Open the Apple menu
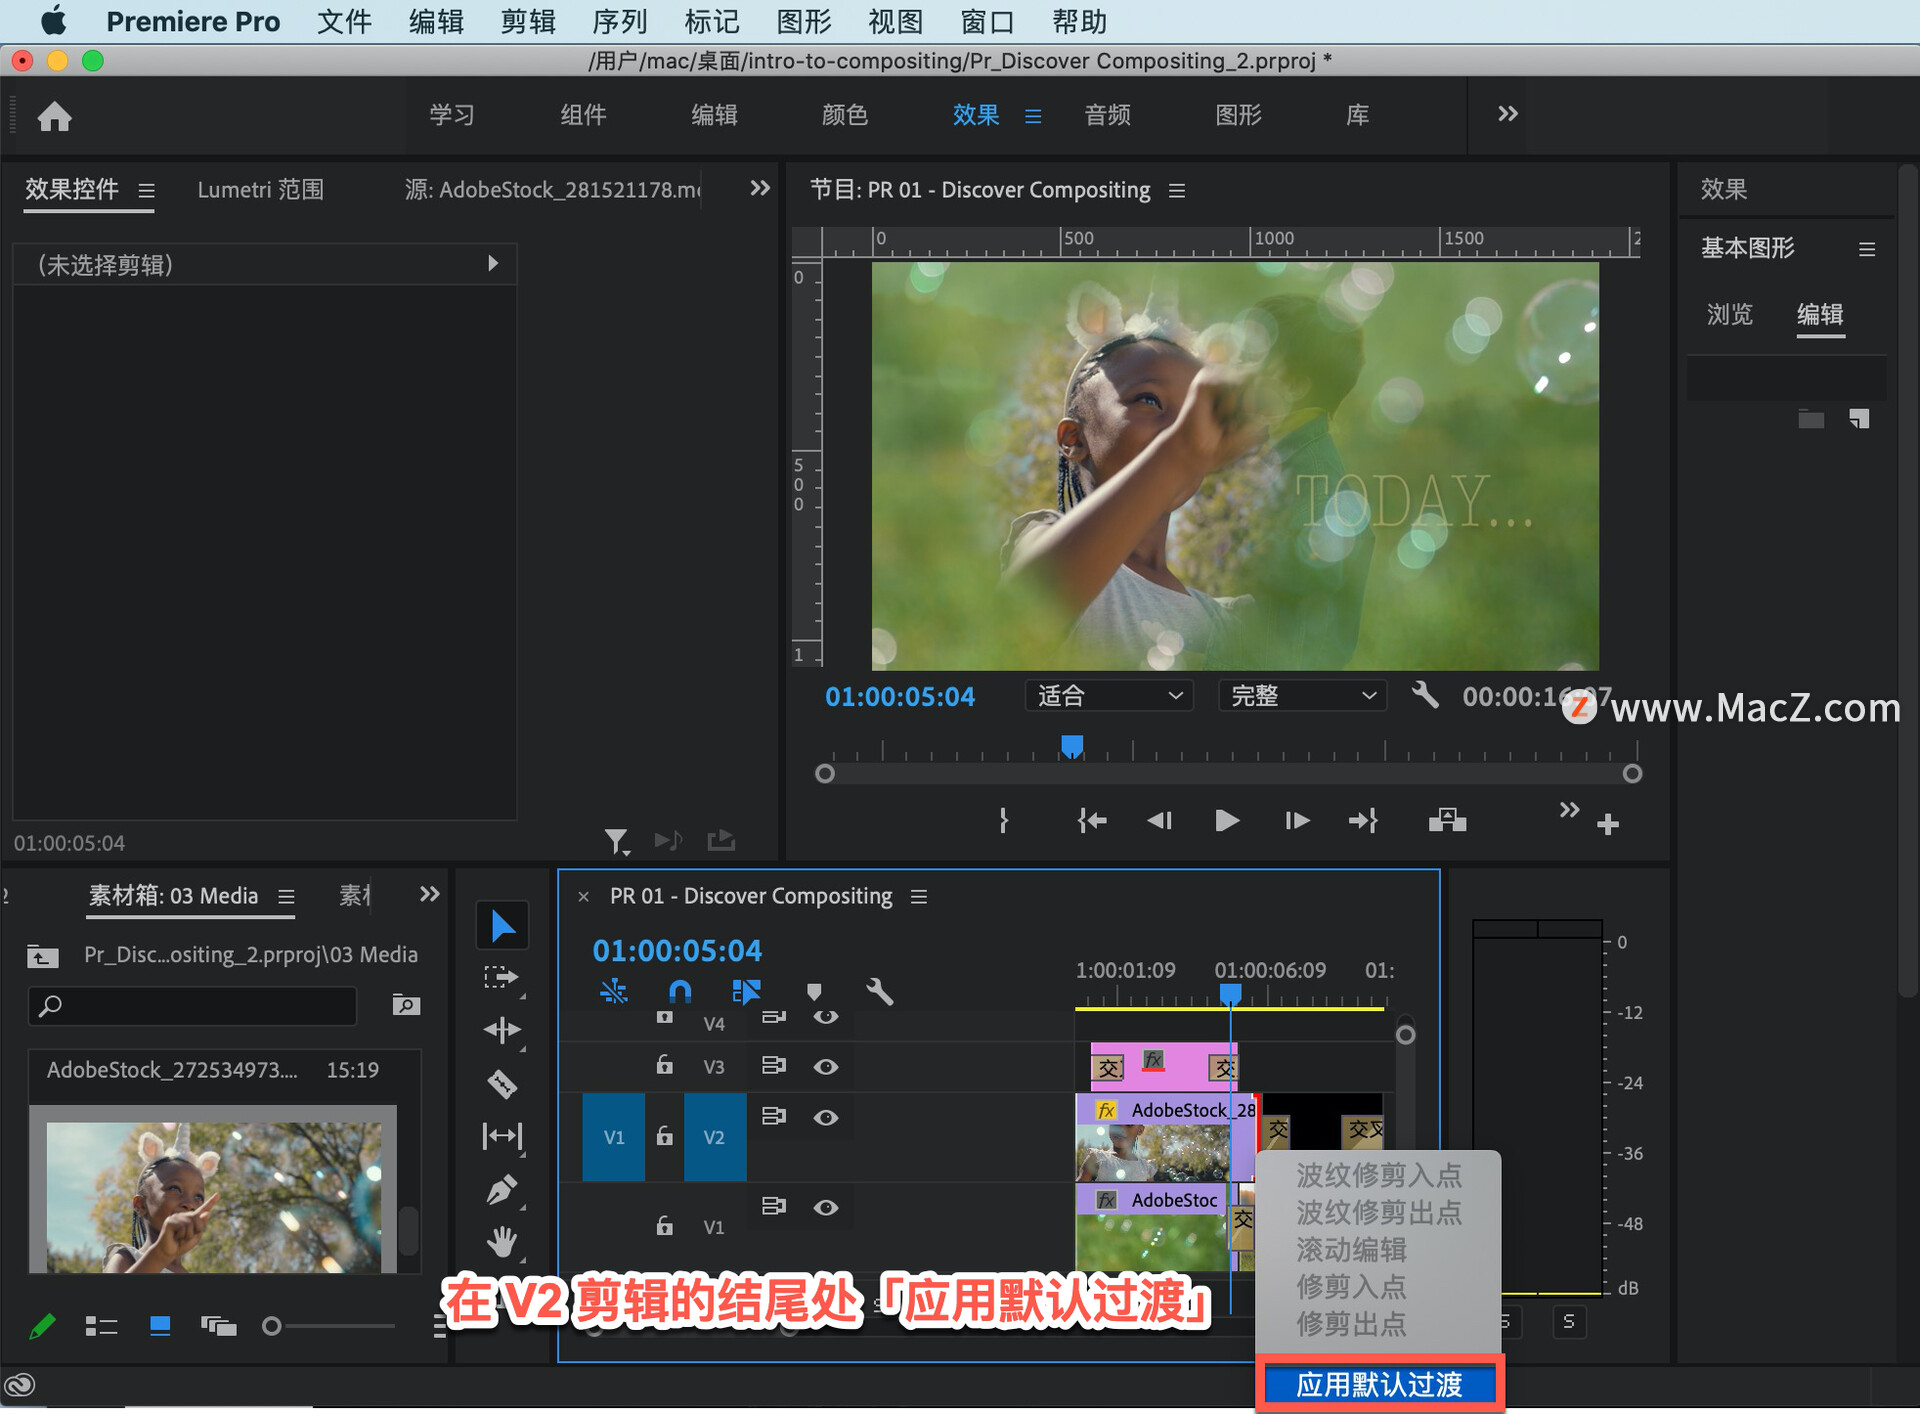 53,20
